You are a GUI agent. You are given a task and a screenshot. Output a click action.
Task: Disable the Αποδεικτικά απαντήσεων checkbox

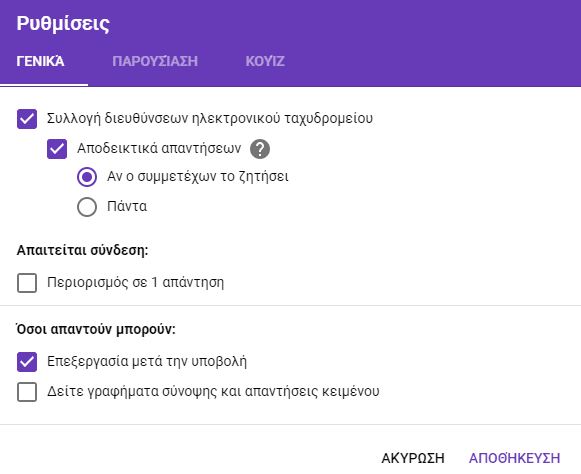click(57, 149)
